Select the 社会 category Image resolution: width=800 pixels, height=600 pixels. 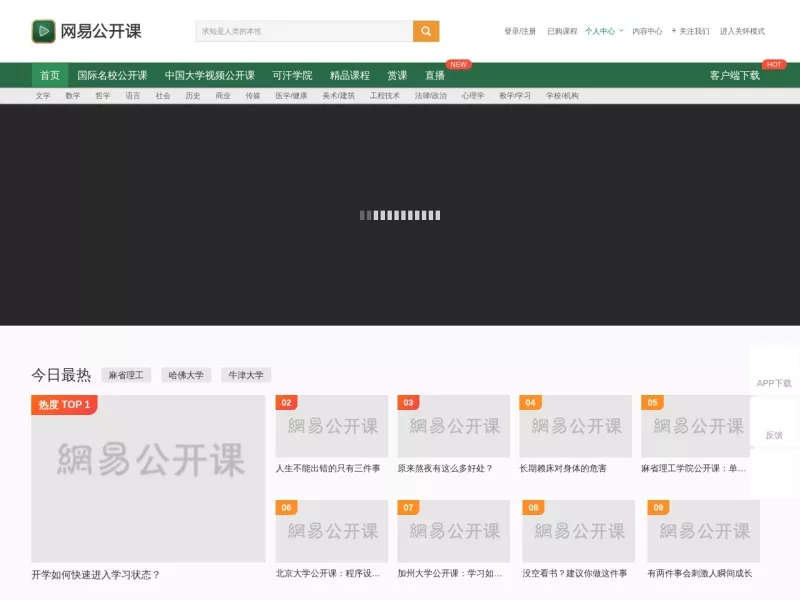click(x=163, y=96)
